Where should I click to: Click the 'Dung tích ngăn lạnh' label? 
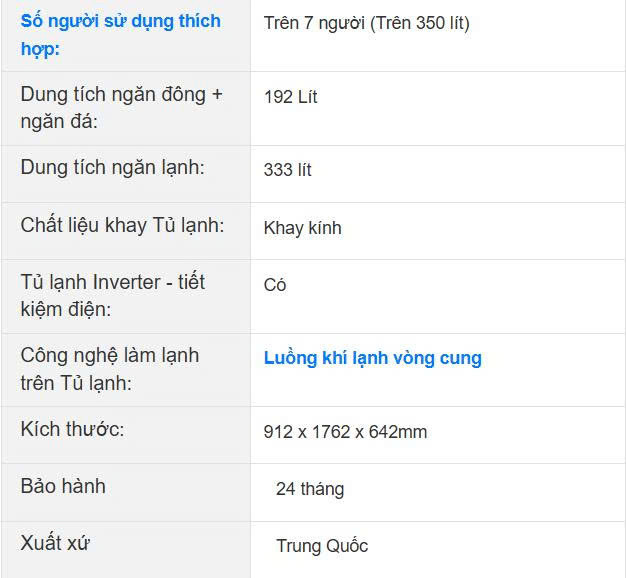pos(112,167)
